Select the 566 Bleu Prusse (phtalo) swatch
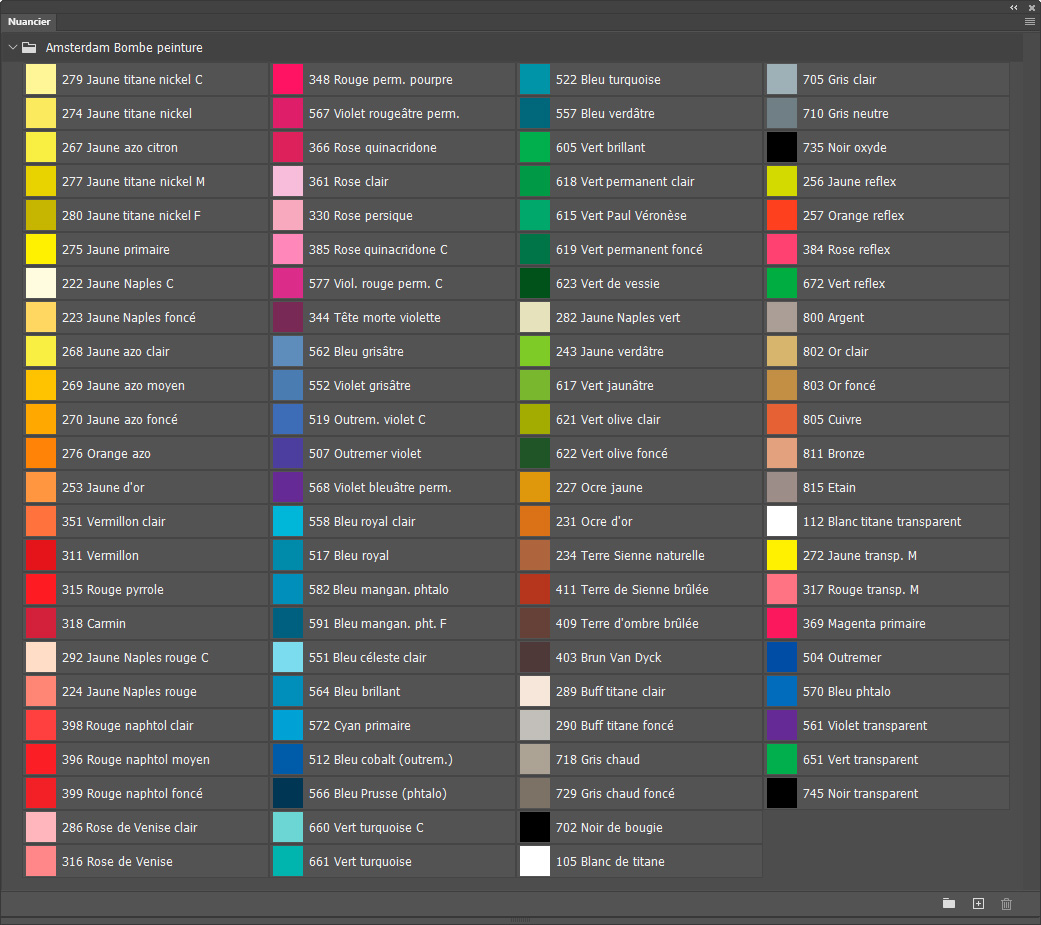1041x925 pixels. (x=392, y=794)
